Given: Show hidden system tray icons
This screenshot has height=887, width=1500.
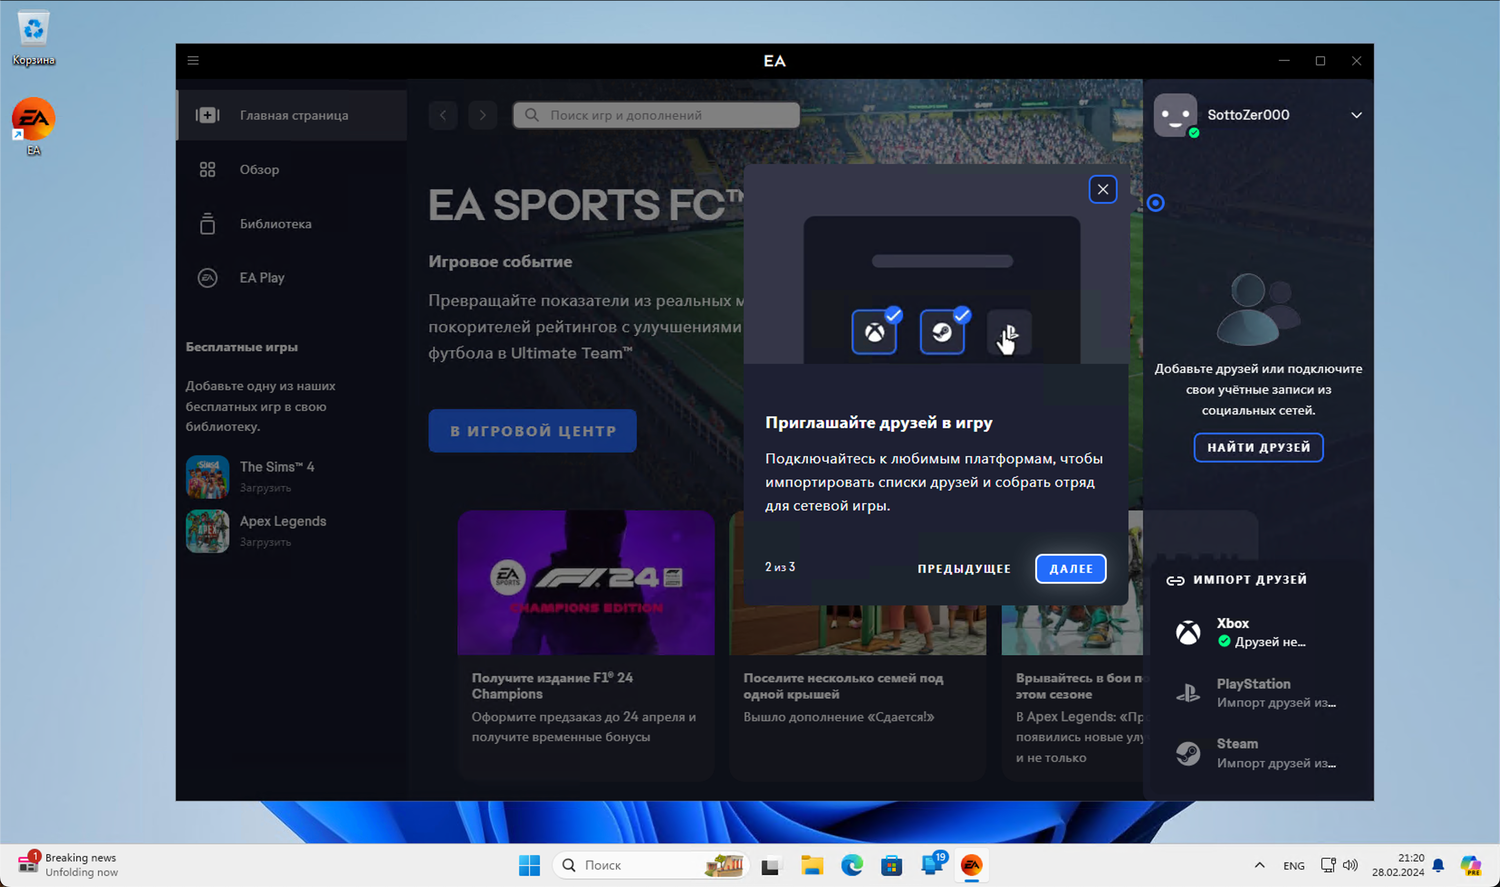Looking at the screenshot, I should (1260, 865).
